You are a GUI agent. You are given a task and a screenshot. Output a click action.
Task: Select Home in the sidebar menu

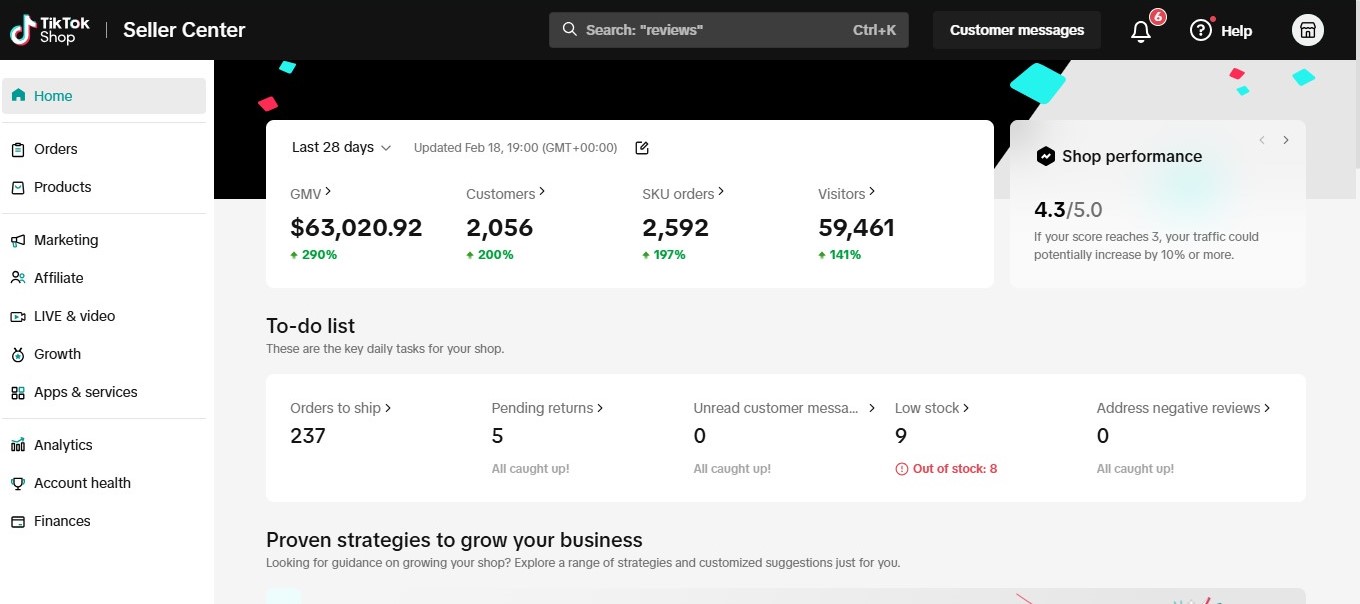coord(104,96)
